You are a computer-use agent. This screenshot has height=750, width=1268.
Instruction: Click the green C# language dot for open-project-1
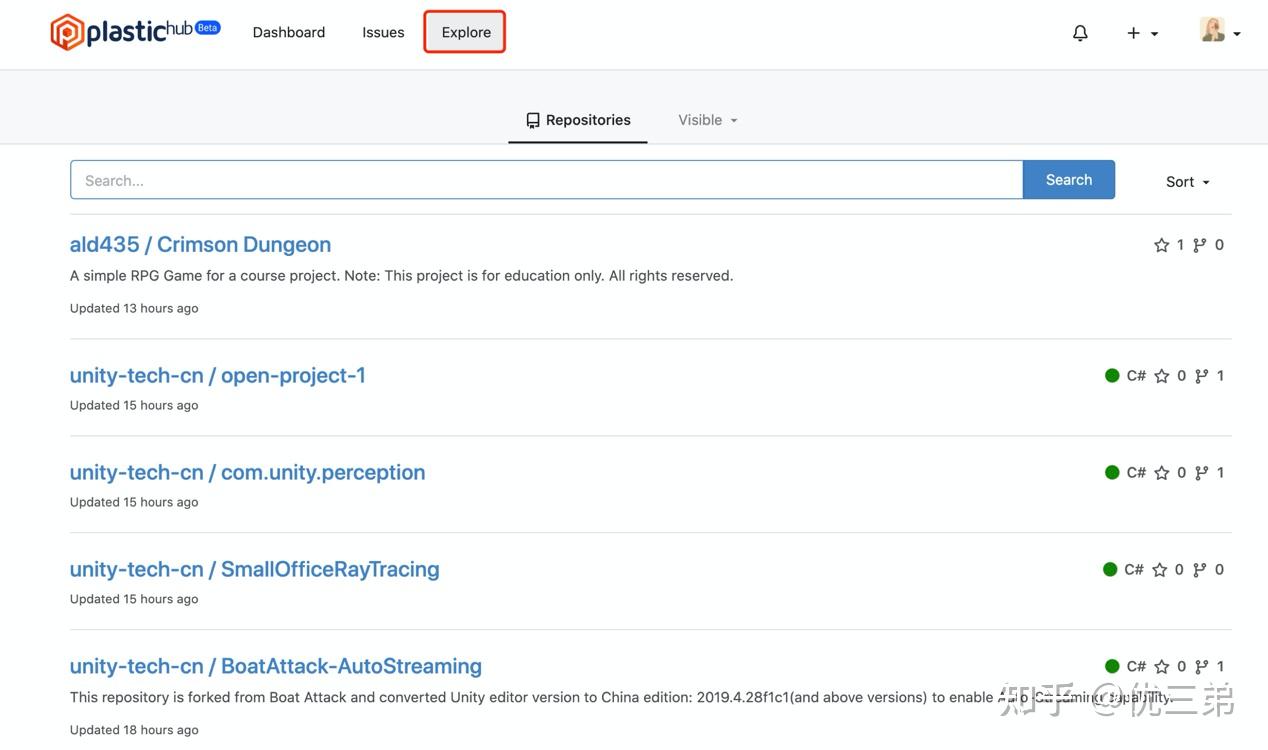pos(1112,376)
